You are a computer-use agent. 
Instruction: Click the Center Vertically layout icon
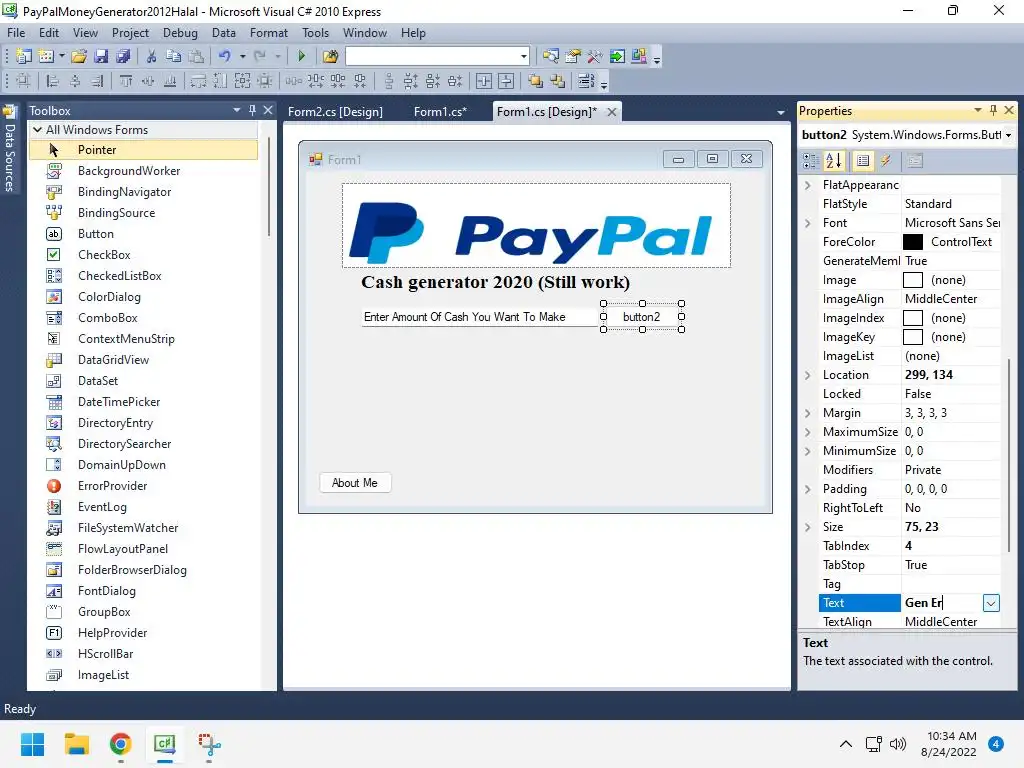506,81
